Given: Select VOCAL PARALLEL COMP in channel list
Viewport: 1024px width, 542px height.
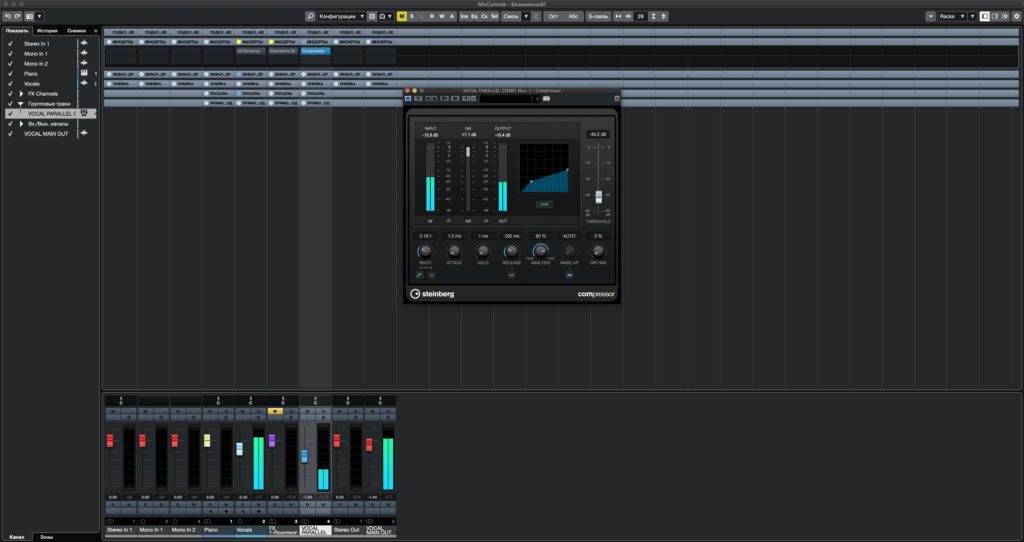Looking at the screenshot, I should pyautogui.click(x=52, y=114).
